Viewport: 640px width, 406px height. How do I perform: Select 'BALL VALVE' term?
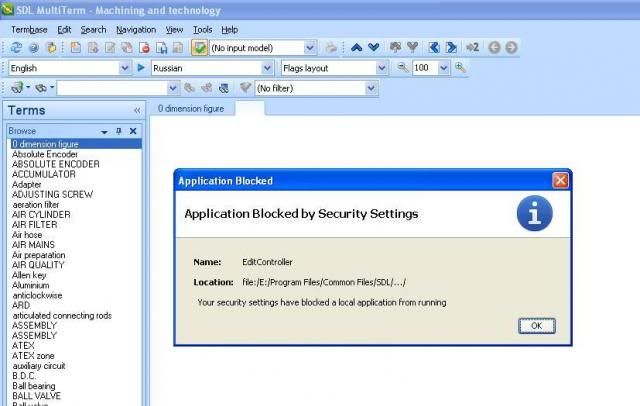click(36, 396)
